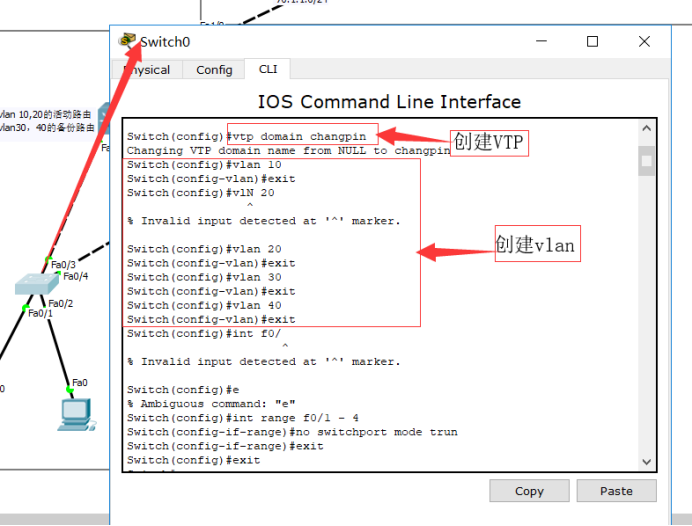Click the 'Switch(config)#vlan 40' line
692x526 pixels.
pyautogui.click(x=204, y=305)
